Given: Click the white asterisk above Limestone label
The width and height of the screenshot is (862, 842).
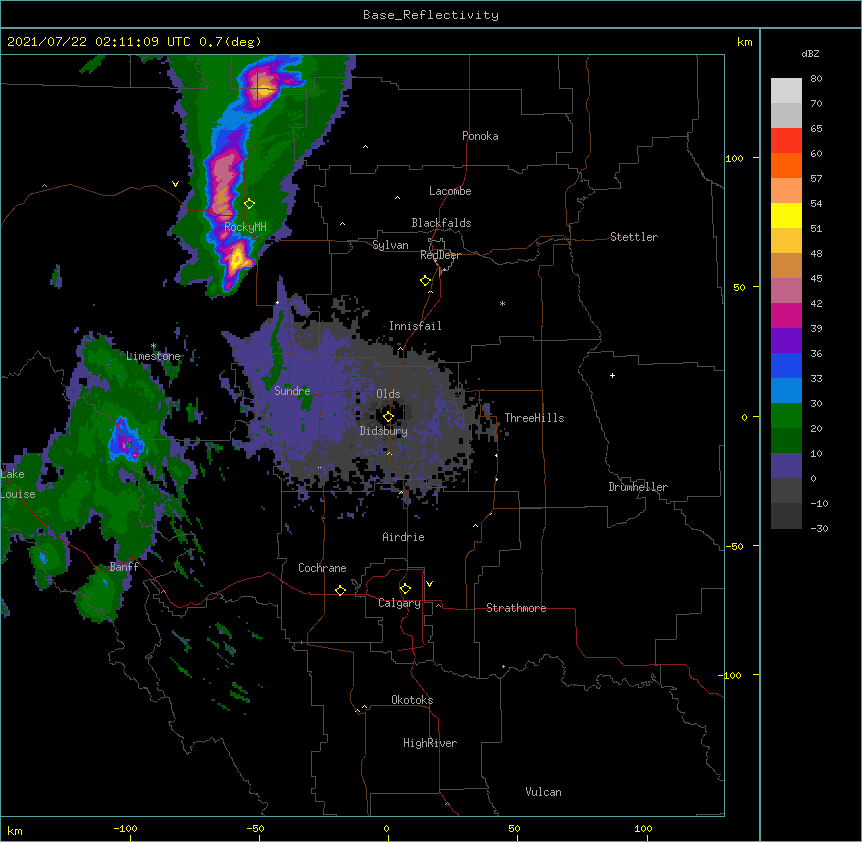Looking at the screenshot, I should coord(153,346).
